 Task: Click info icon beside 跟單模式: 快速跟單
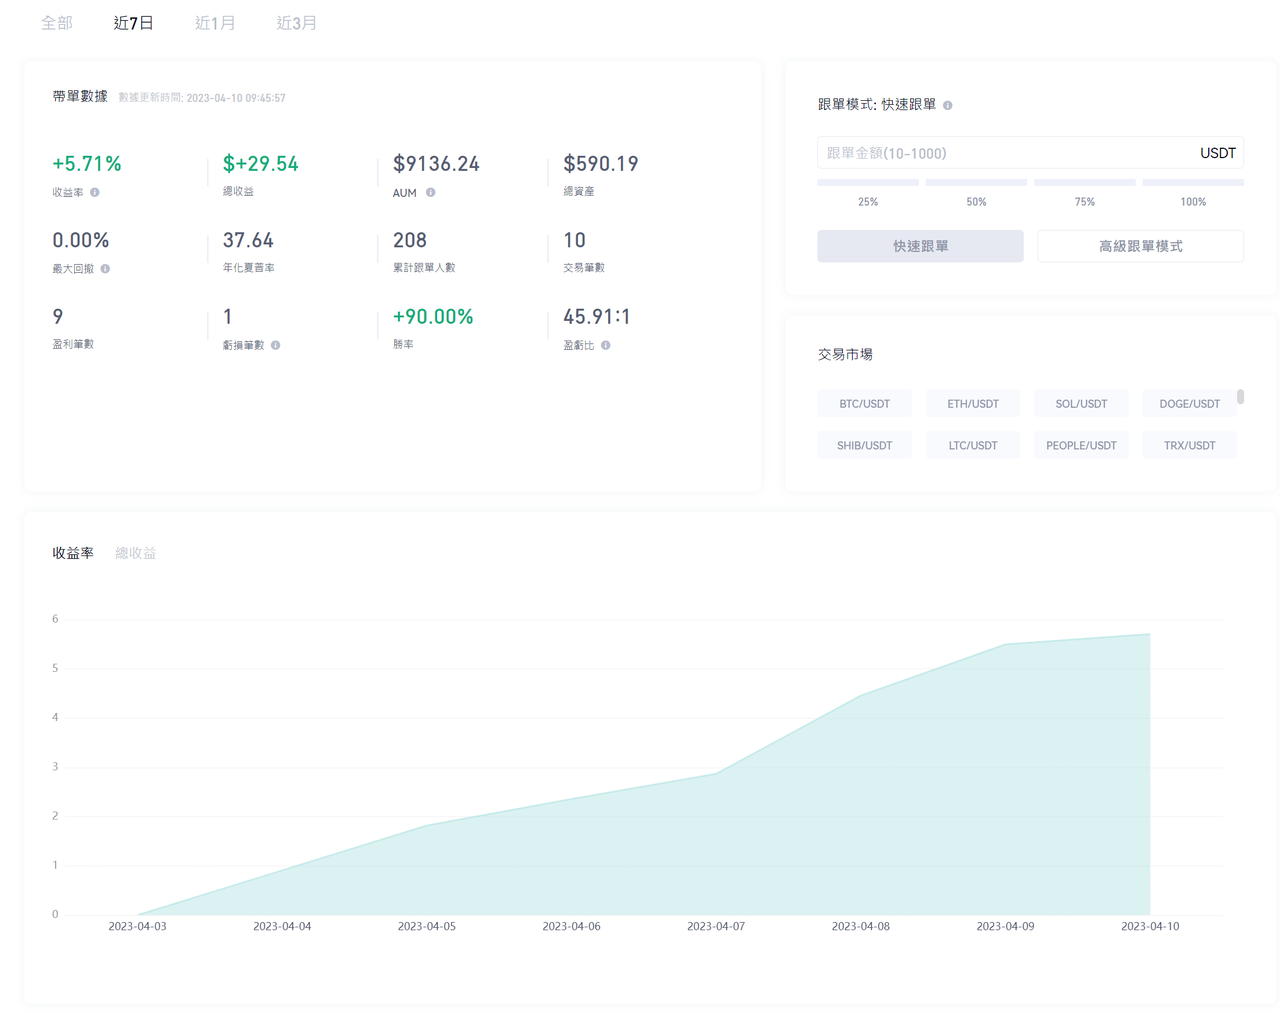(948, 105)
